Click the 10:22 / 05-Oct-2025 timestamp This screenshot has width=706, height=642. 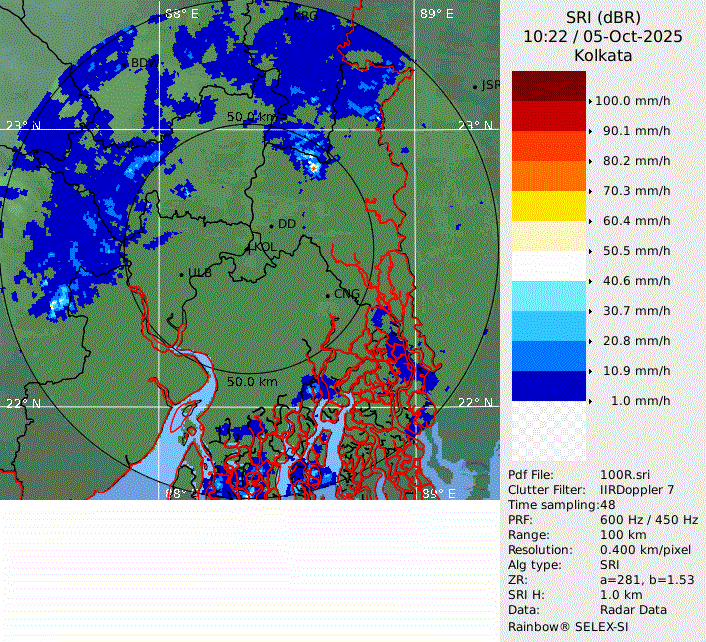pyautogui.click(x=603, y=36)
